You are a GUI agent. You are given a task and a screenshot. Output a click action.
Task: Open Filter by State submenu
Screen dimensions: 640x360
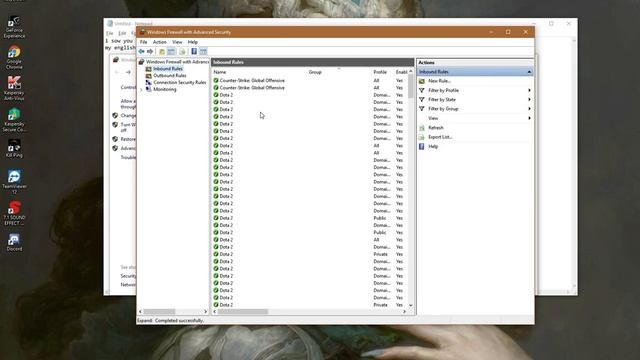pyautogui.click(x=475, y=100)
